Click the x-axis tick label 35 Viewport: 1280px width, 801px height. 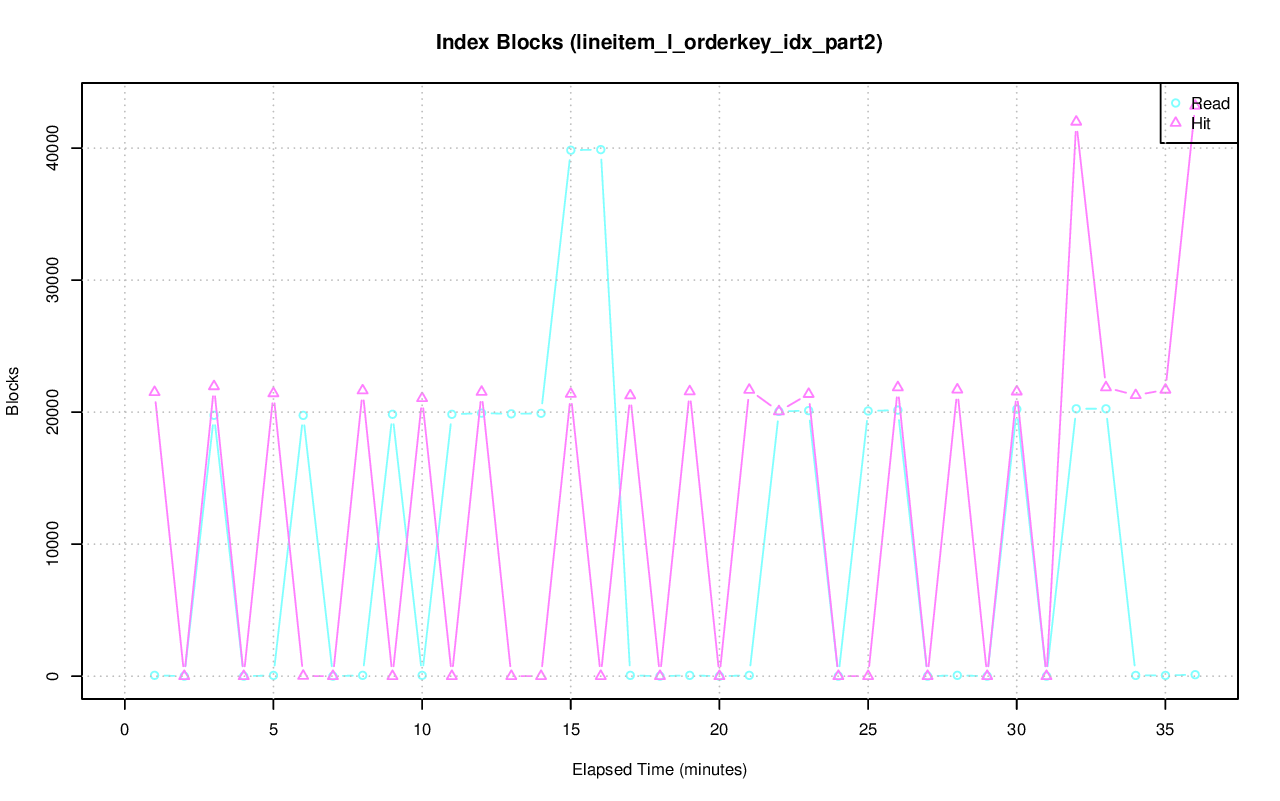[1165, 730]
